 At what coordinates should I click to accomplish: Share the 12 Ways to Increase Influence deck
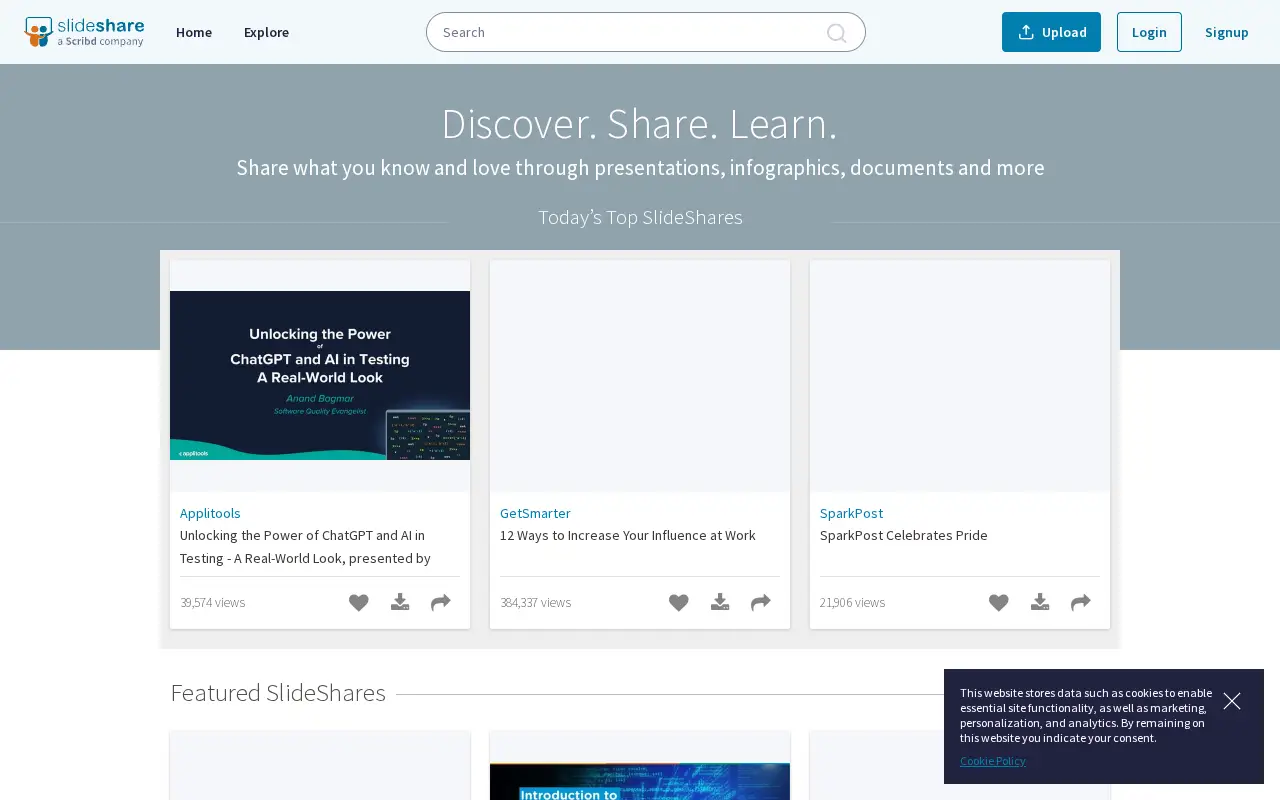click(761, 602)
